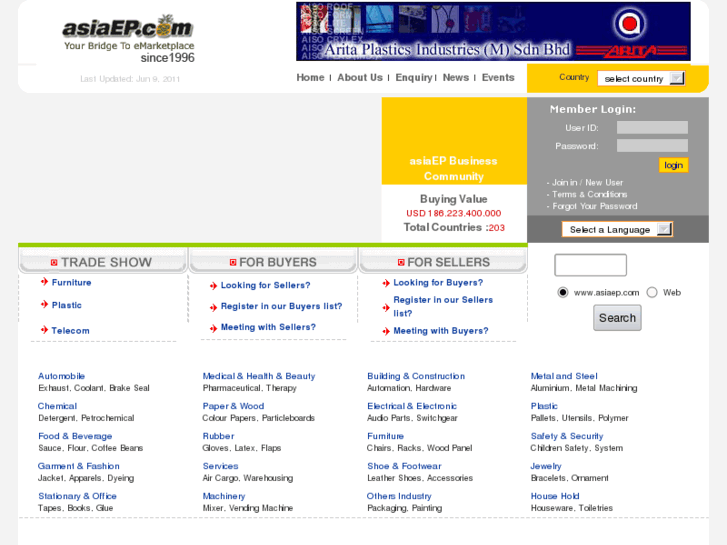Open the Electrical & Electronic category
Image resolution: width=727 pixels, height=545 pixels.
point(412,406)
